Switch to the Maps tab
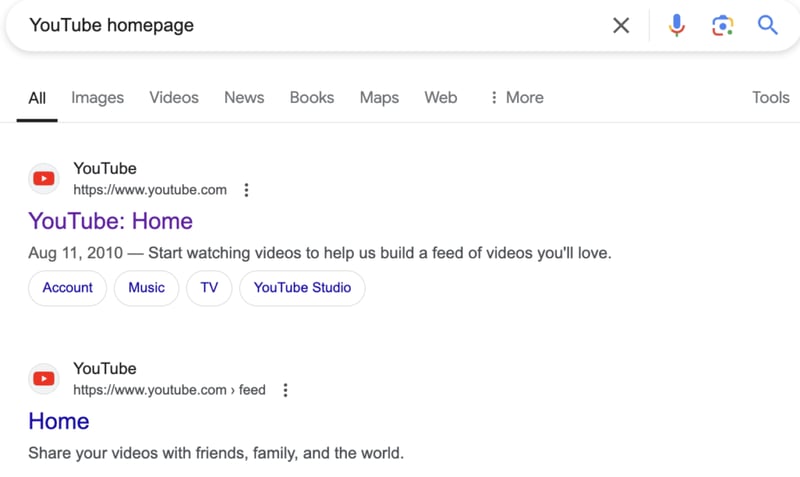This screenshot has height=477, width=800. [x=379, y=97]
